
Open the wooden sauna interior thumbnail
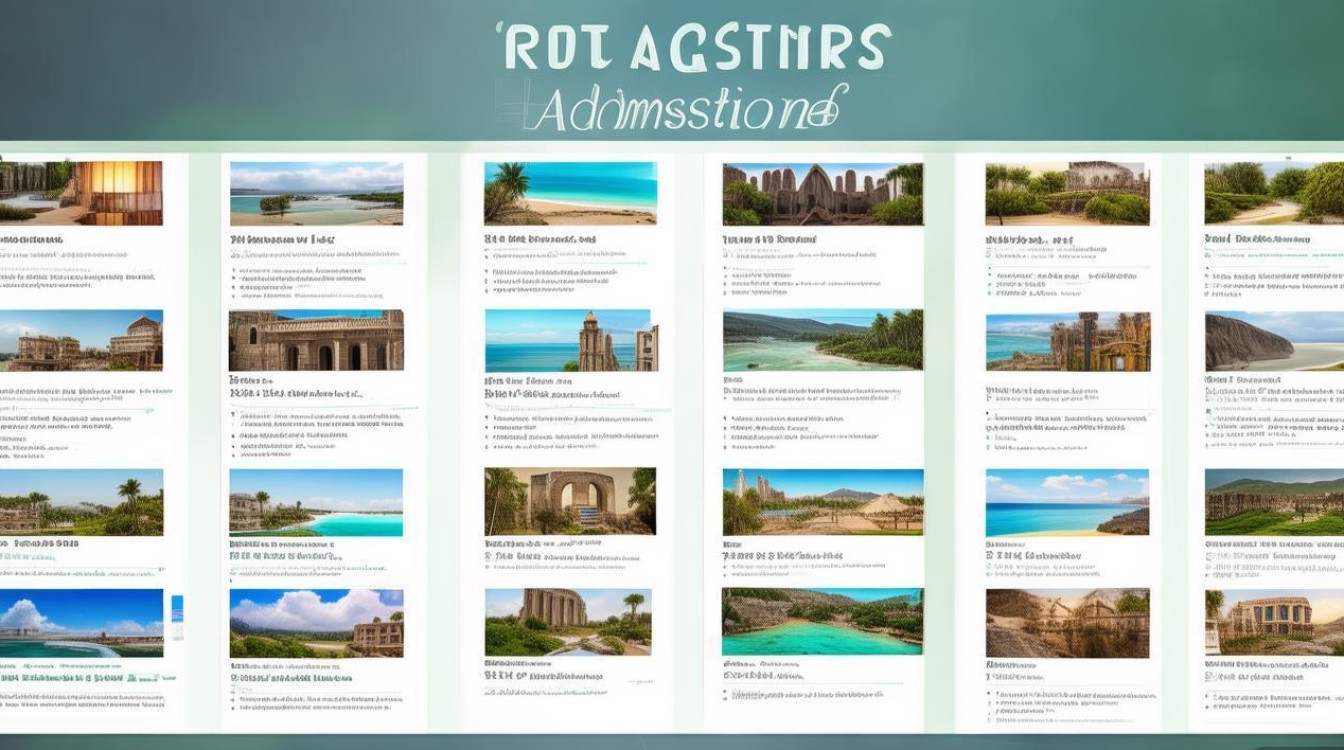pos(81,192)
